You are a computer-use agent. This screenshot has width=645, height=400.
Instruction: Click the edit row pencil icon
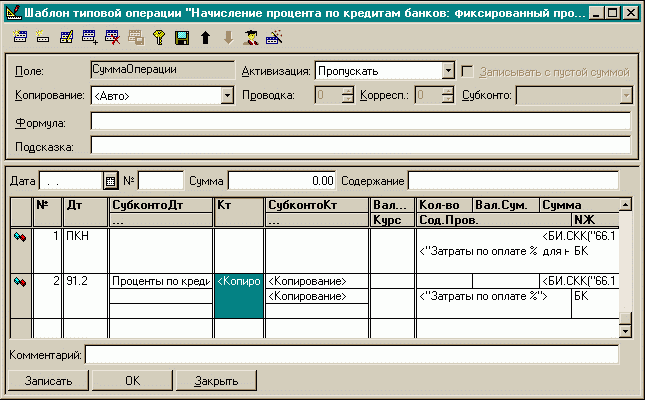[66, 38]
